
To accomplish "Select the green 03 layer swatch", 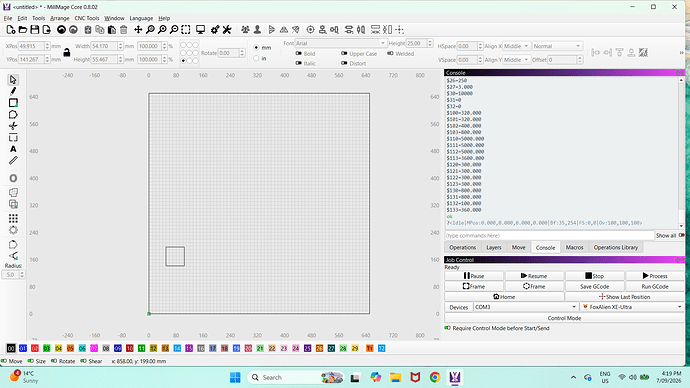I will pos(47,348).
